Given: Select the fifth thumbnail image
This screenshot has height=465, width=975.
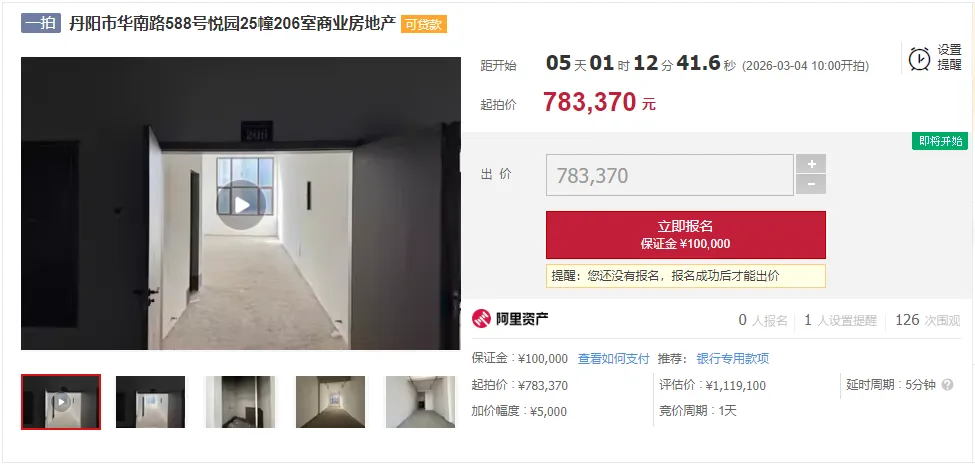Looking at the screenshot, I should coord(420,402).
